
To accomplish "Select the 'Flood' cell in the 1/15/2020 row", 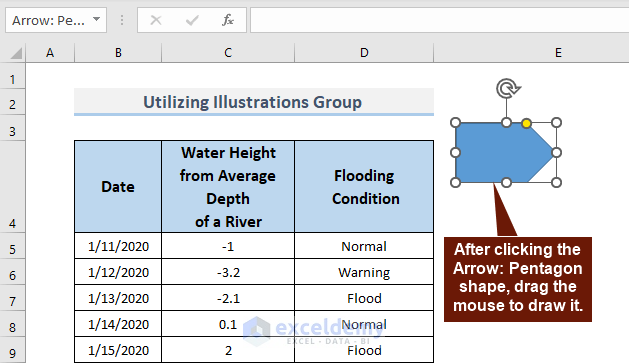I will pos(364,350).
